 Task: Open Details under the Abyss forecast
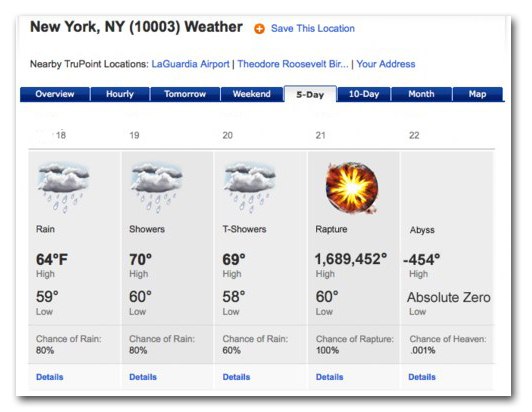422,377
